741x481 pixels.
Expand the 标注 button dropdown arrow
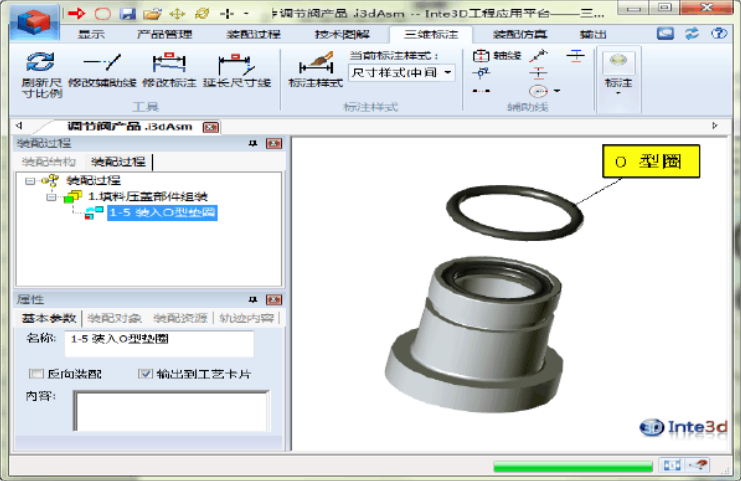point(618,94)
